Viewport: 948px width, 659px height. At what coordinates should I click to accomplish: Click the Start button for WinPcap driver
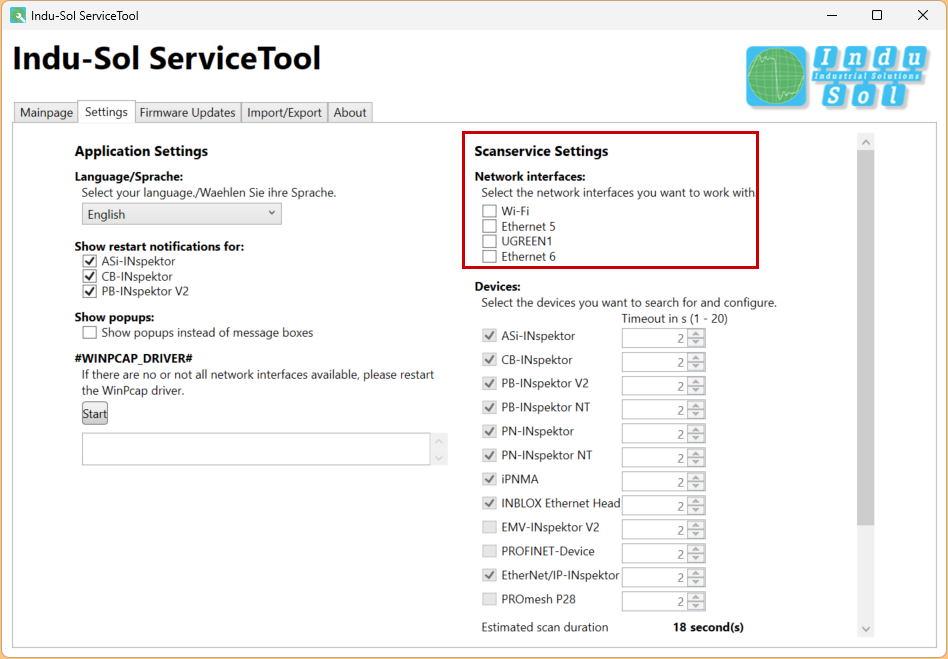coord(95,414)
